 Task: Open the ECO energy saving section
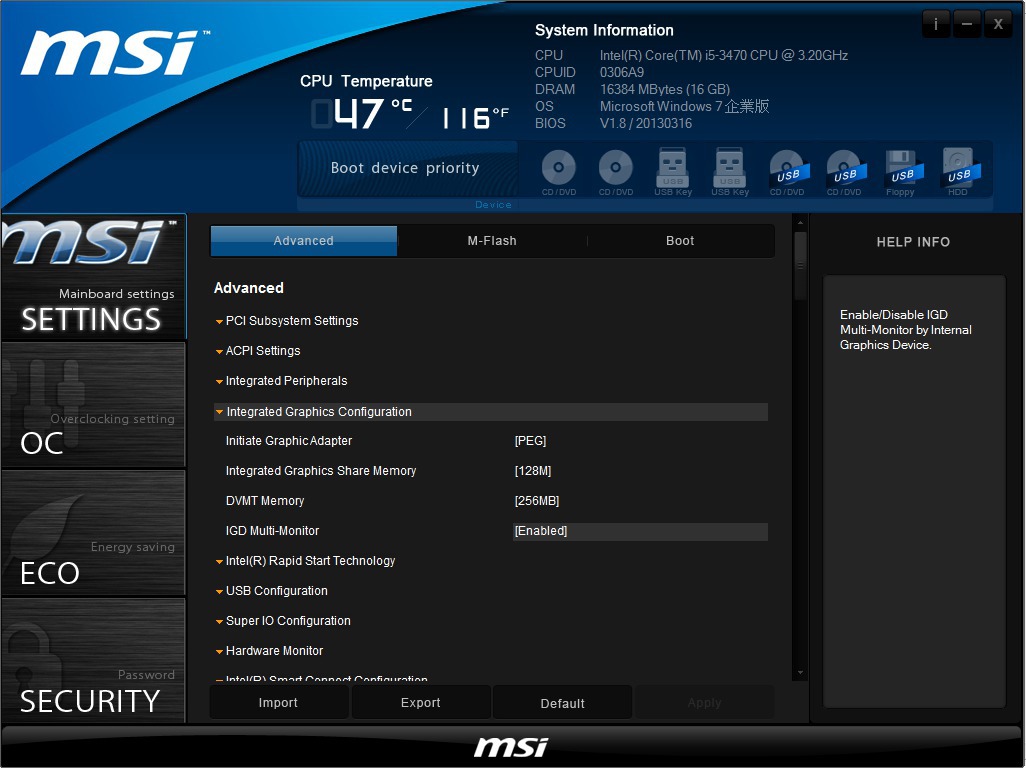coord(94,532)
